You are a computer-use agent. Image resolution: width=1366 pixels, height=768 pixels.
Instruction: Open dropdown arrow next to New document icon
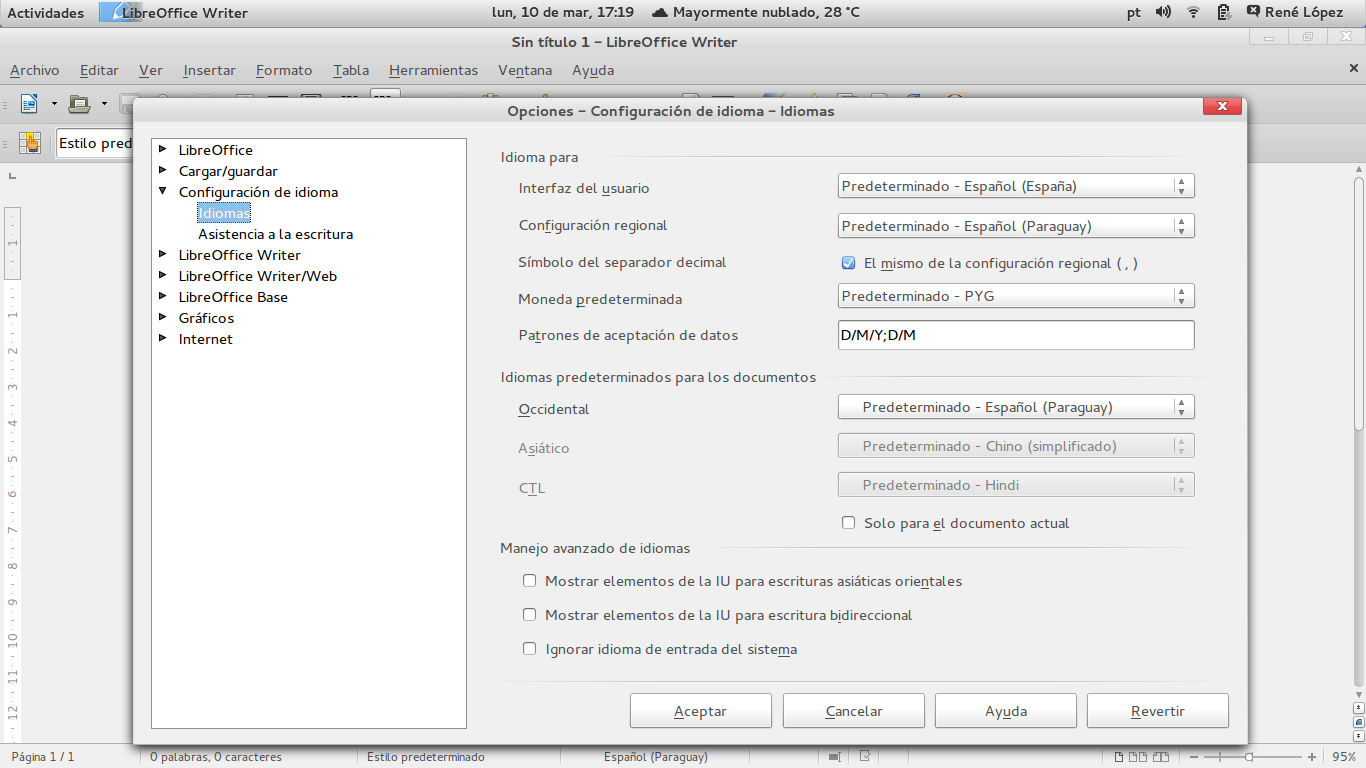pos(54,103)
